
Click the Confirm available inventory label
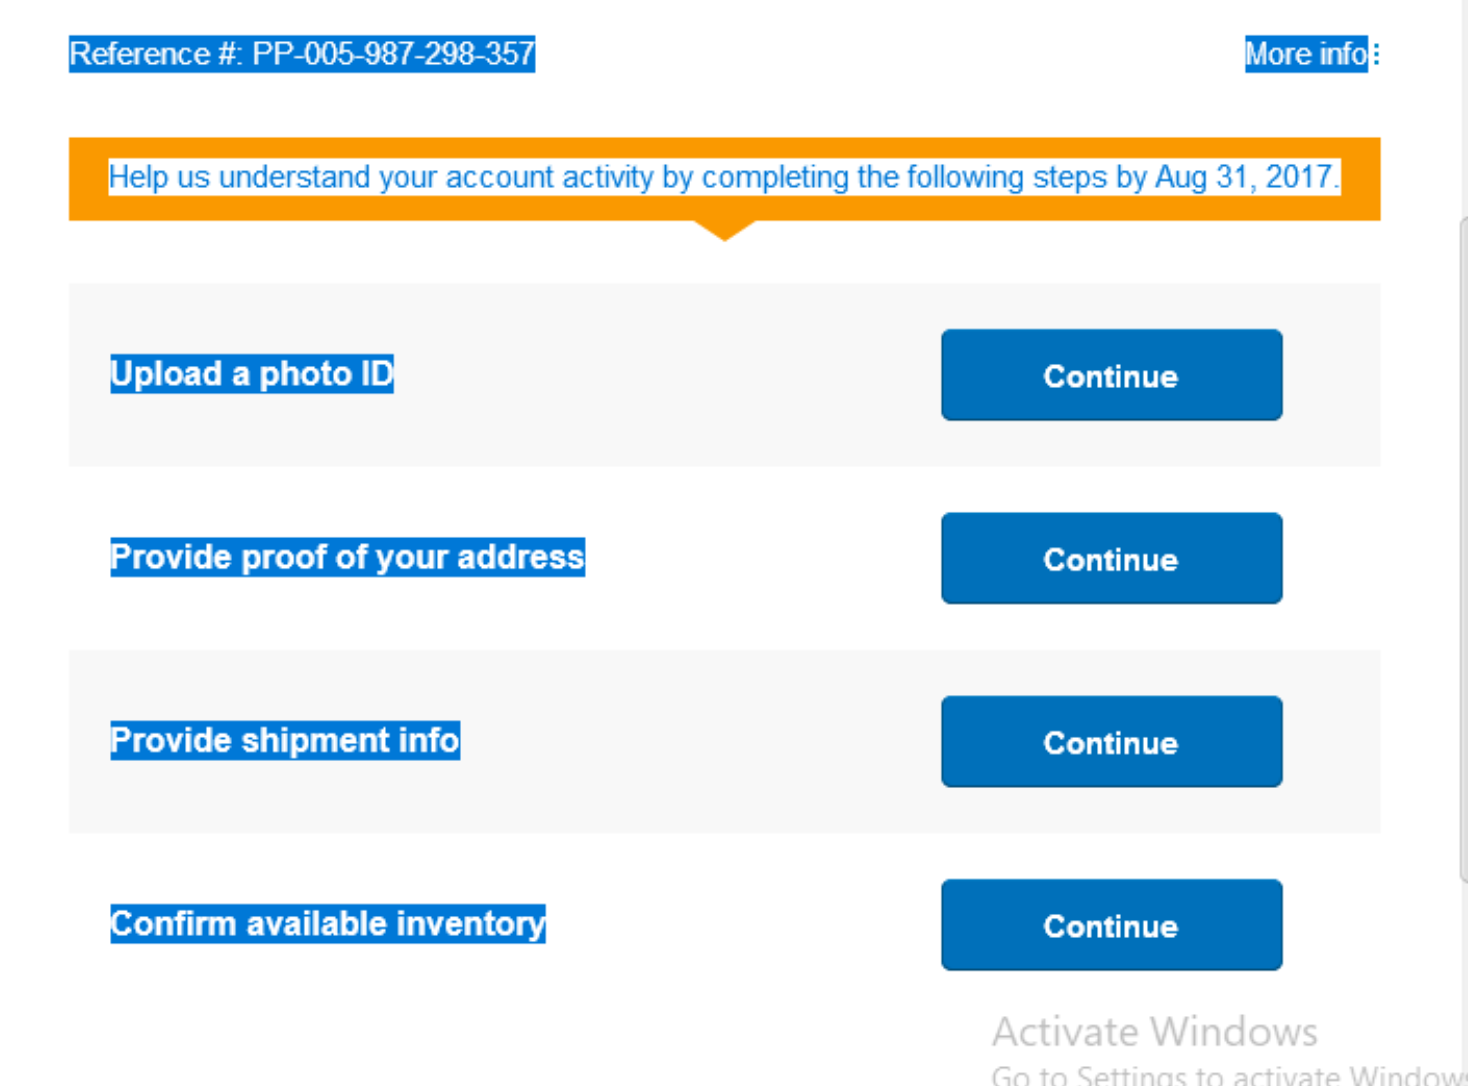point(328,924)
